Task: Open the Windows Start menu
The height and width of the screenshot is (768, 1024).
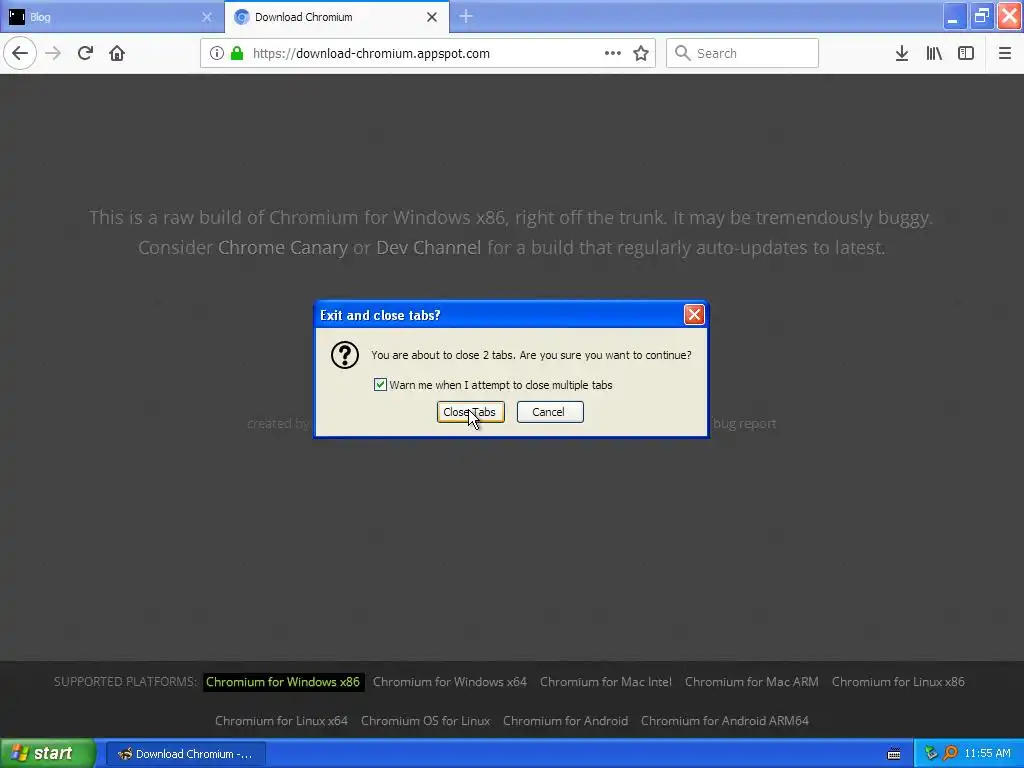Action: click(47, 753)
